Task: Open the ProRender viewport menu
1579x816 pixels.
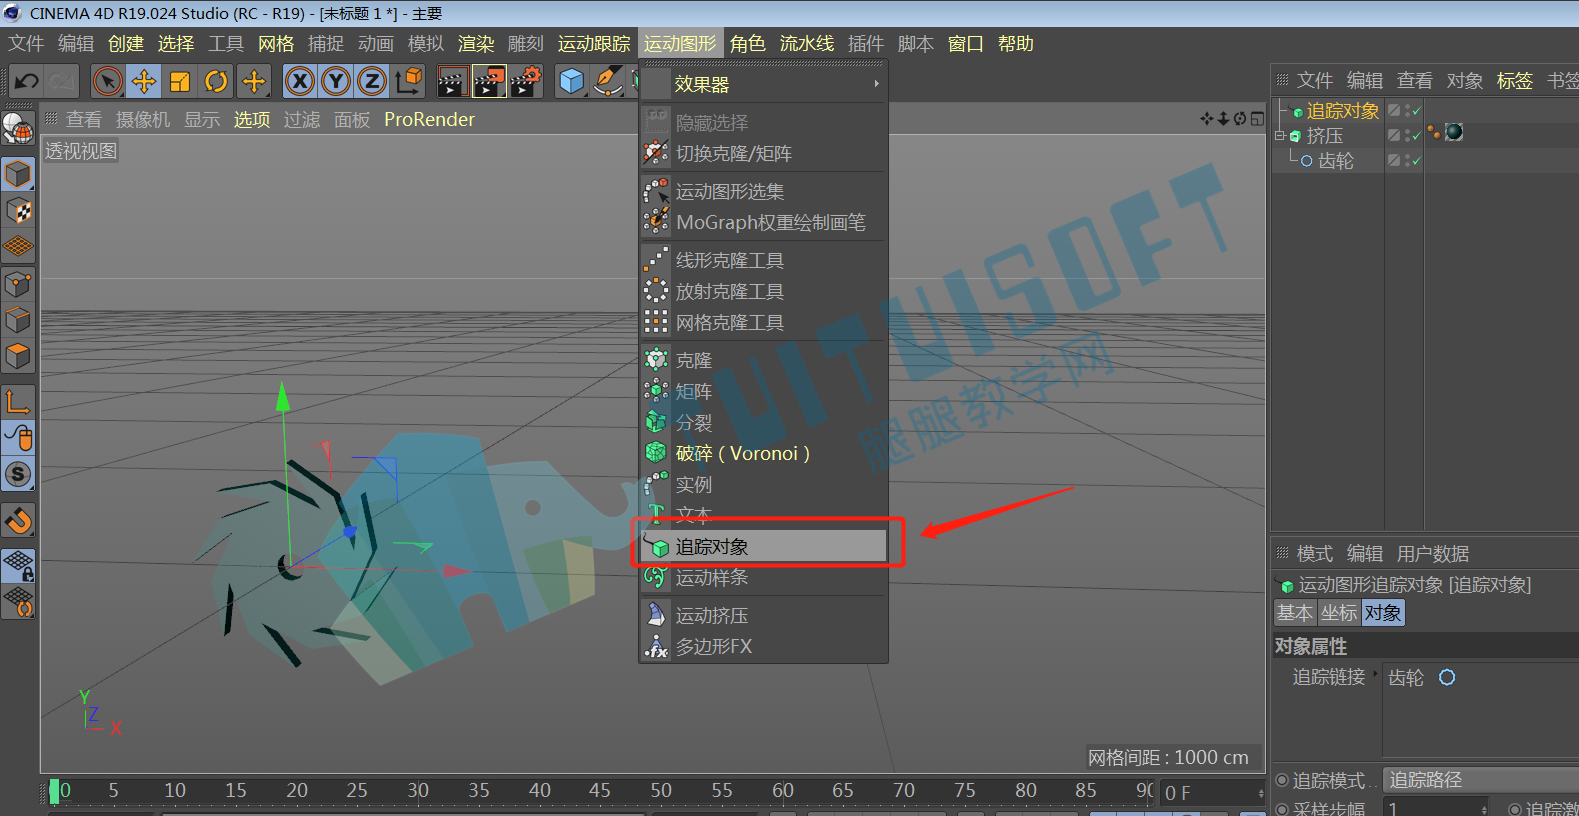Action: pos(429,120)
